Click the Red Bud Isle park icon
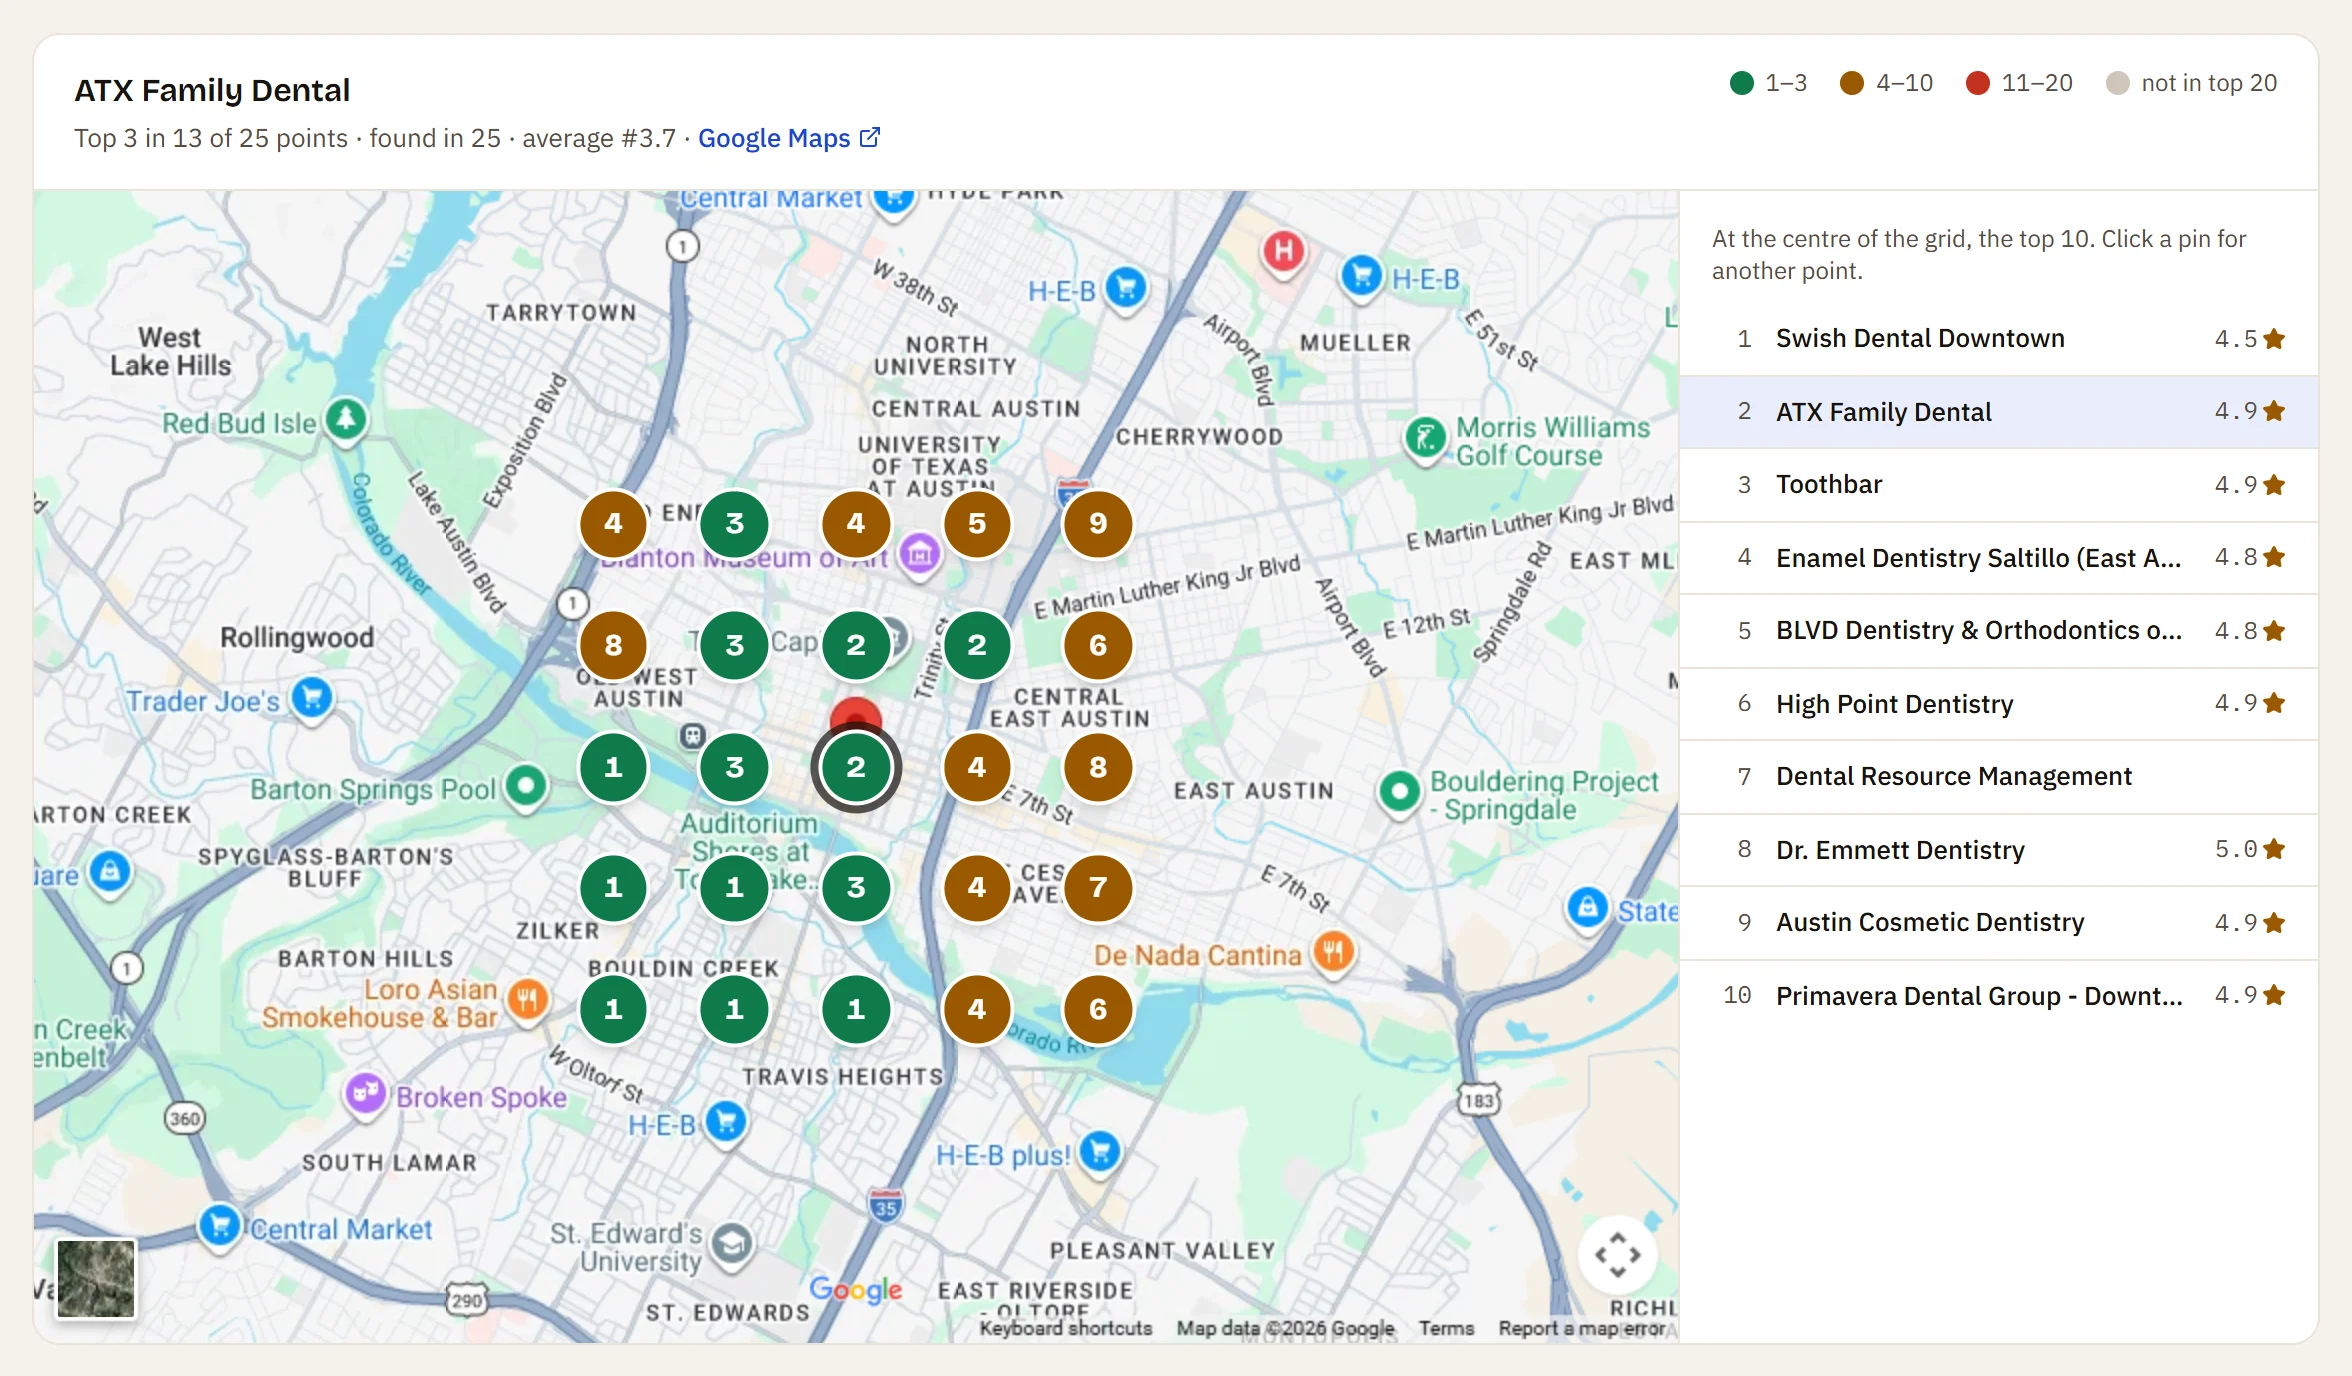2352x1376 pixels. coord(346,418)
